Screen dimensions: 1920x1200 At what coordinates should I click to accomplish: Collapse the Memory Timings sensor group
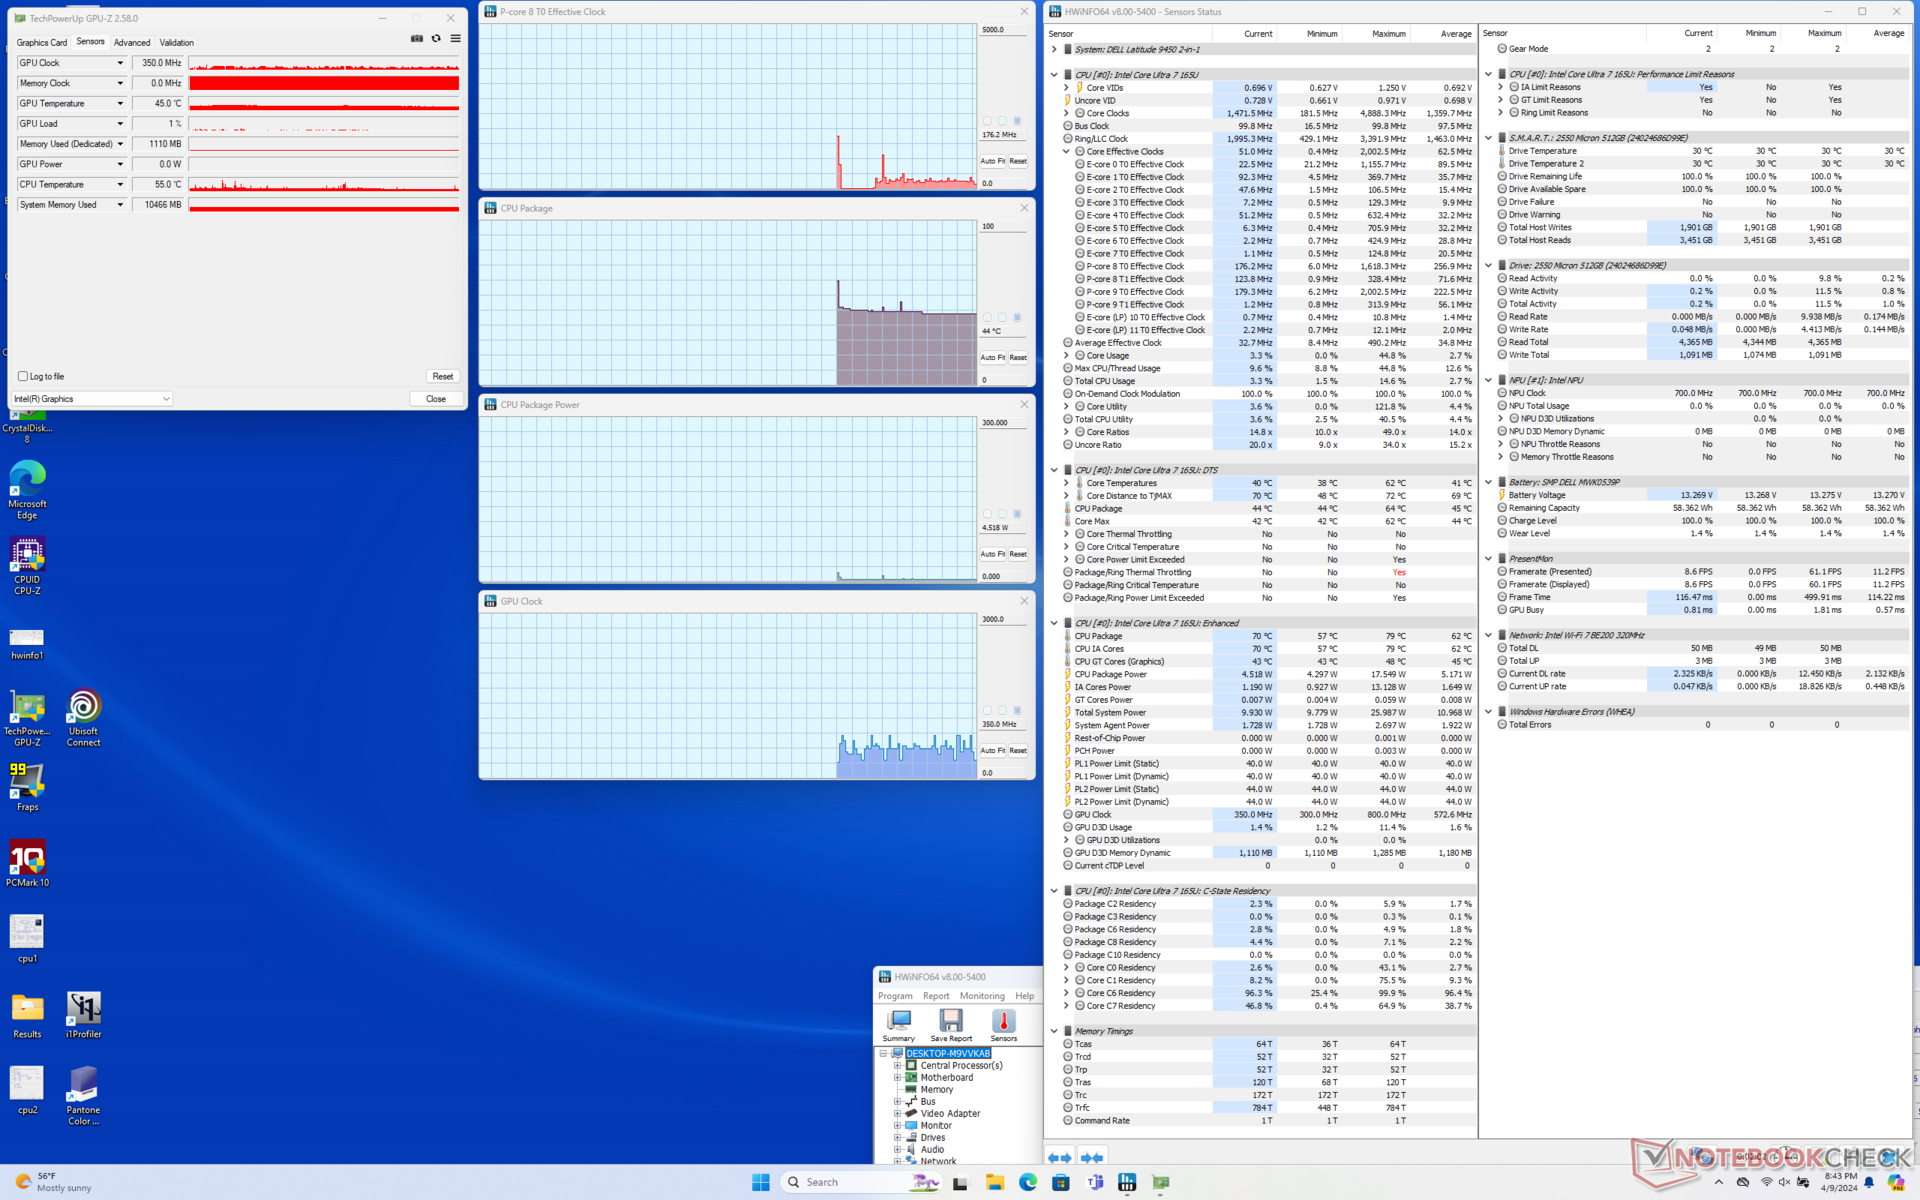[x=1054, y=1031]
